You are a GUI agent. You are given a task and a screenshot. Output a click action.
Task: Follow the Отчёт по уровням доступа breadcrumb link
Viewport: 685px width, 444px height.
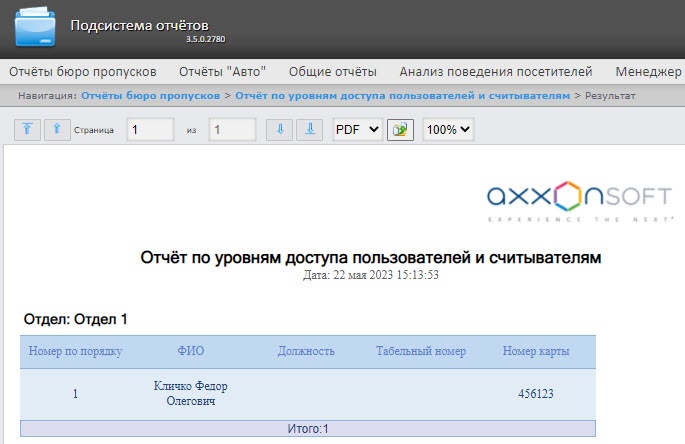tap(402, 95)
